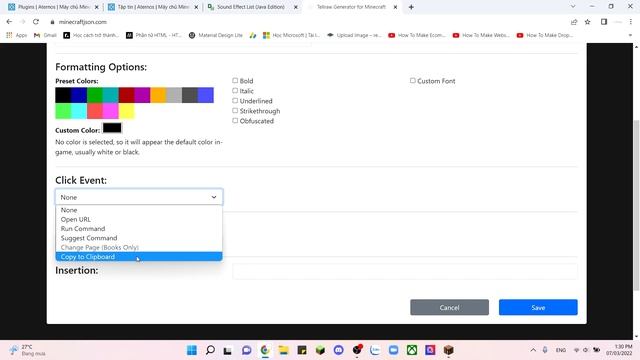Open the Upload Image bookmark
The image size is (640, 360).
pyautogui.click(x=354, y=35)
